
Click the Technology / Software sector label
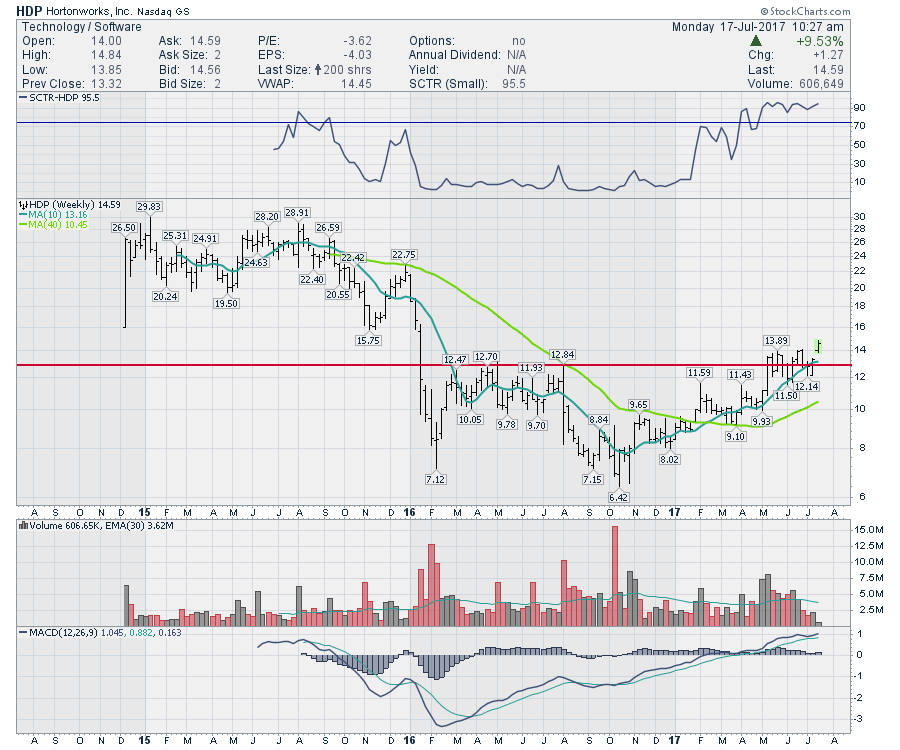pos(82,27)
